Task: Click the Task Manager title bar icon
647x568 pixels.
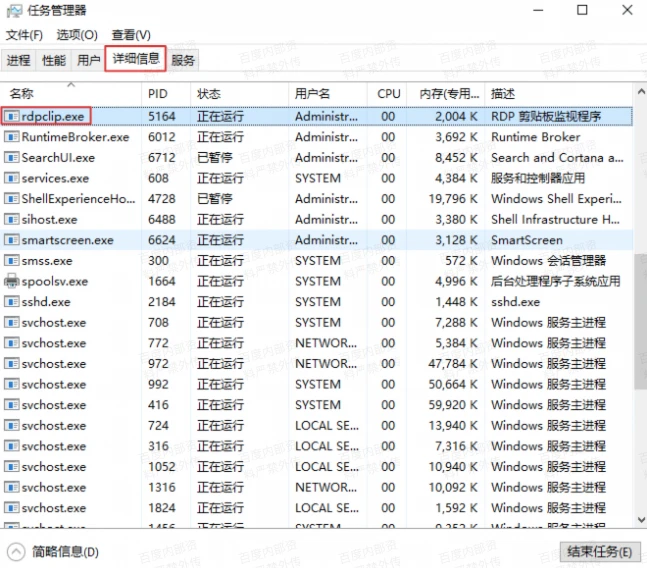Action: point(14,11)
